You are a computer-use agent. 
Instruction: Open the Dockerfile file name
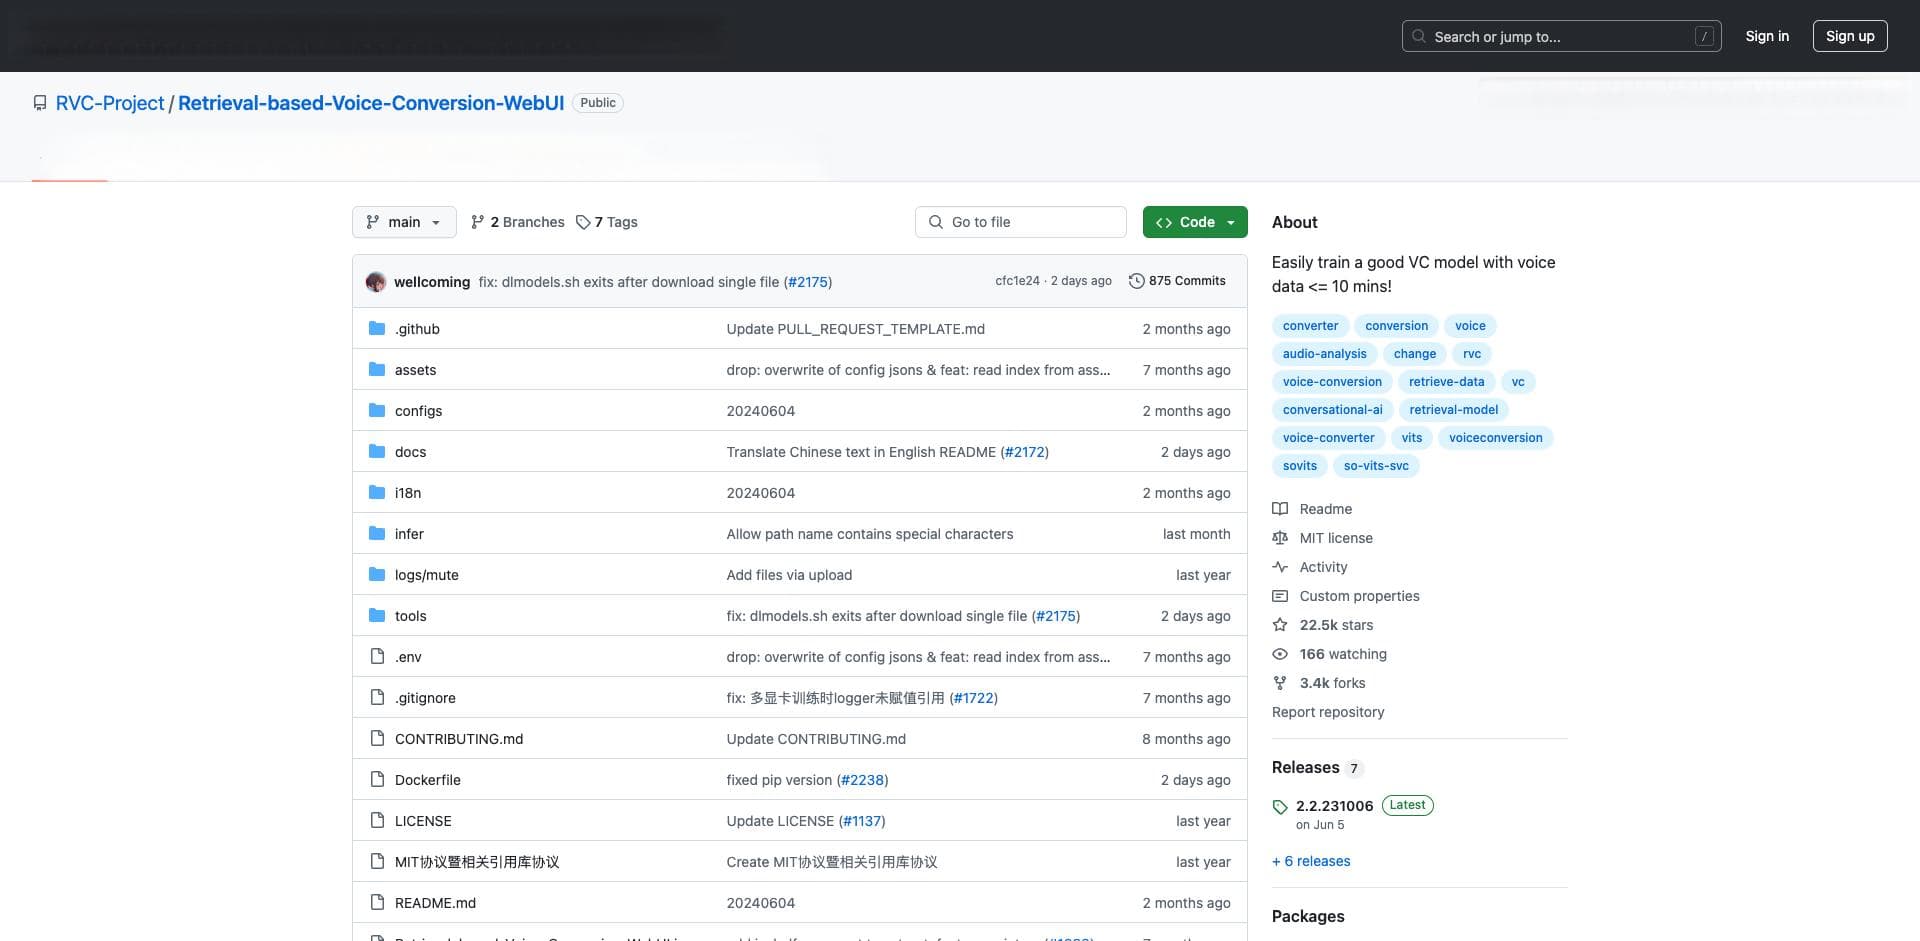pos(428,780)
